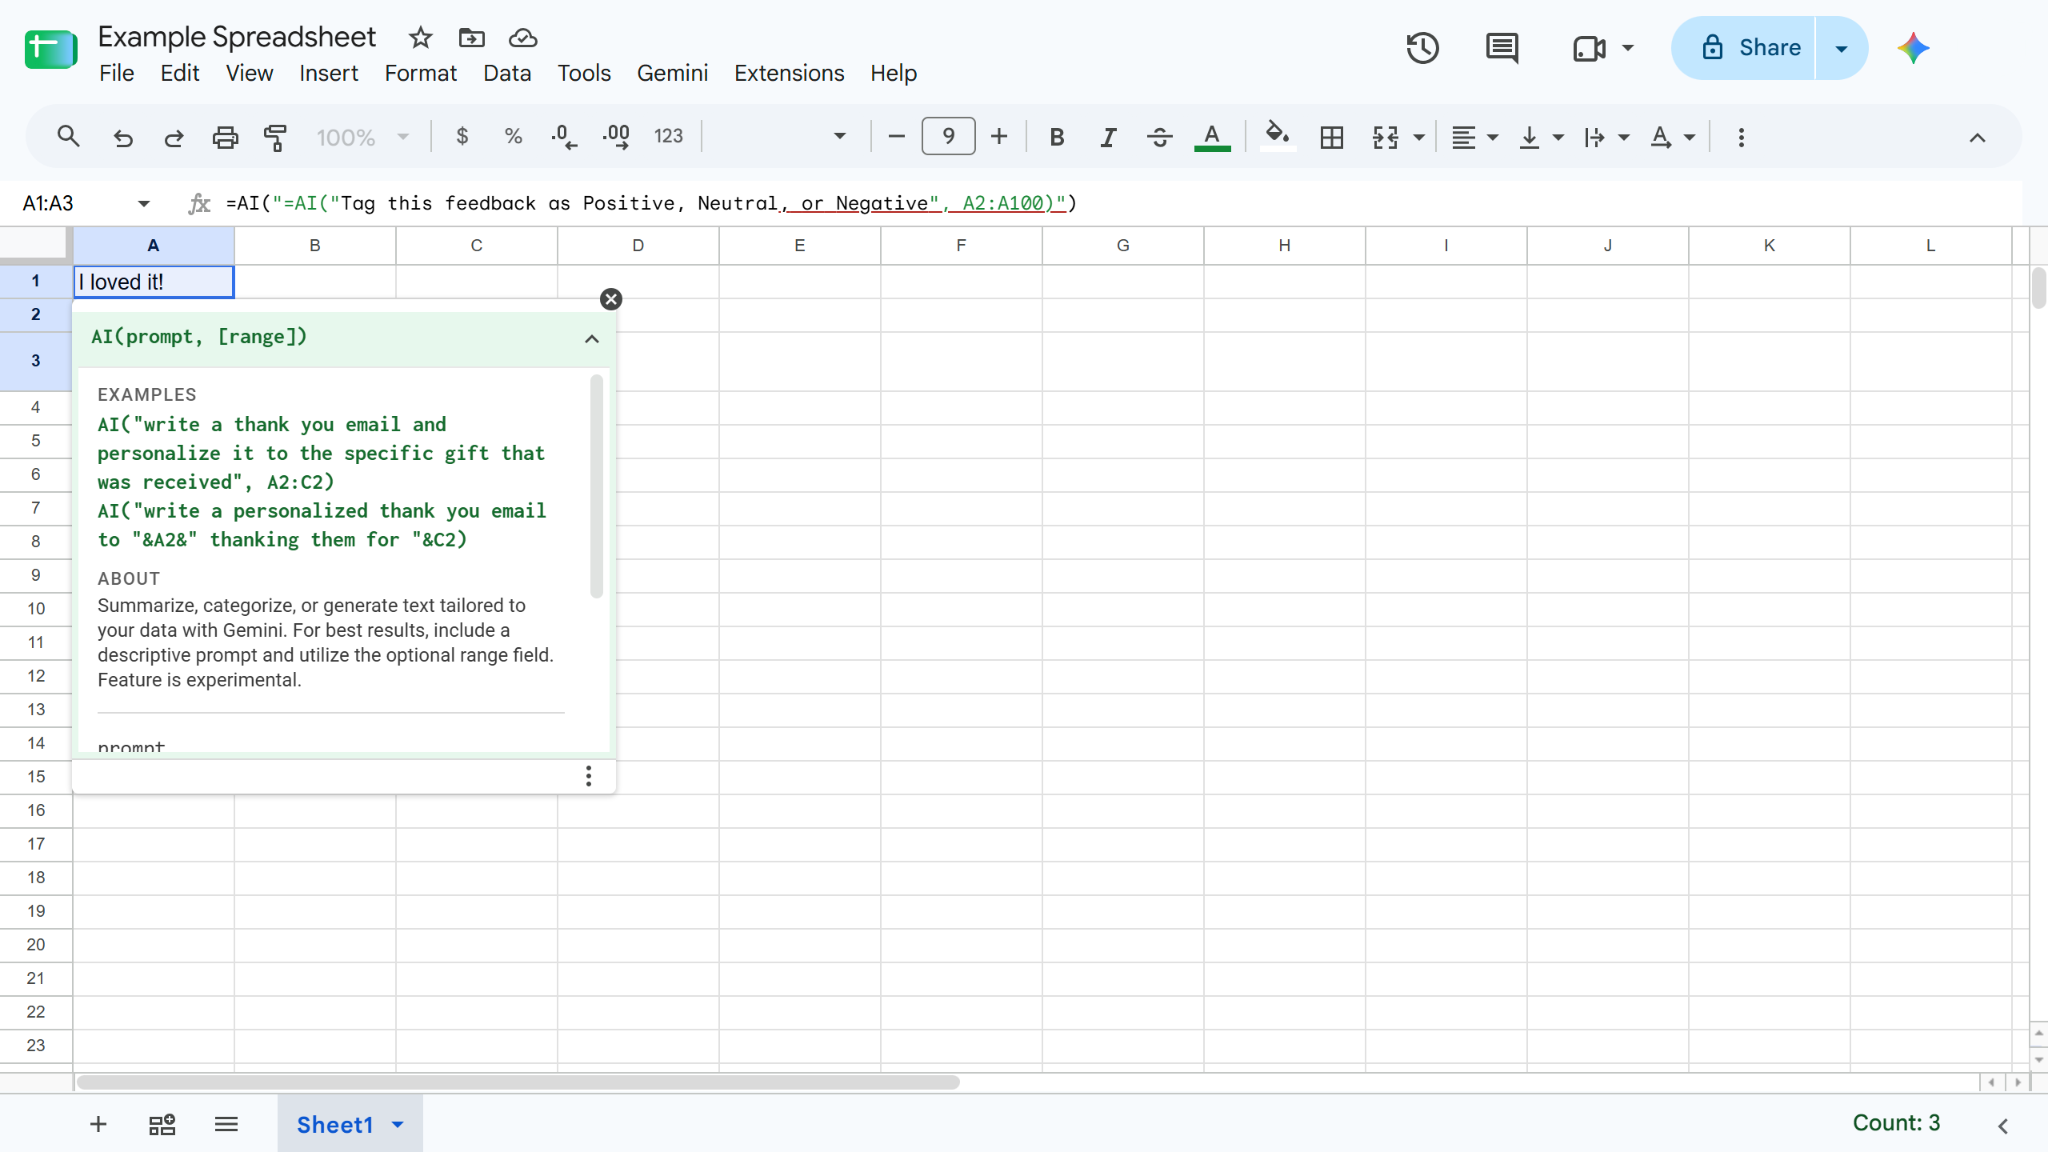
Task: Print the spreadsheet
Action: [225, 137]
